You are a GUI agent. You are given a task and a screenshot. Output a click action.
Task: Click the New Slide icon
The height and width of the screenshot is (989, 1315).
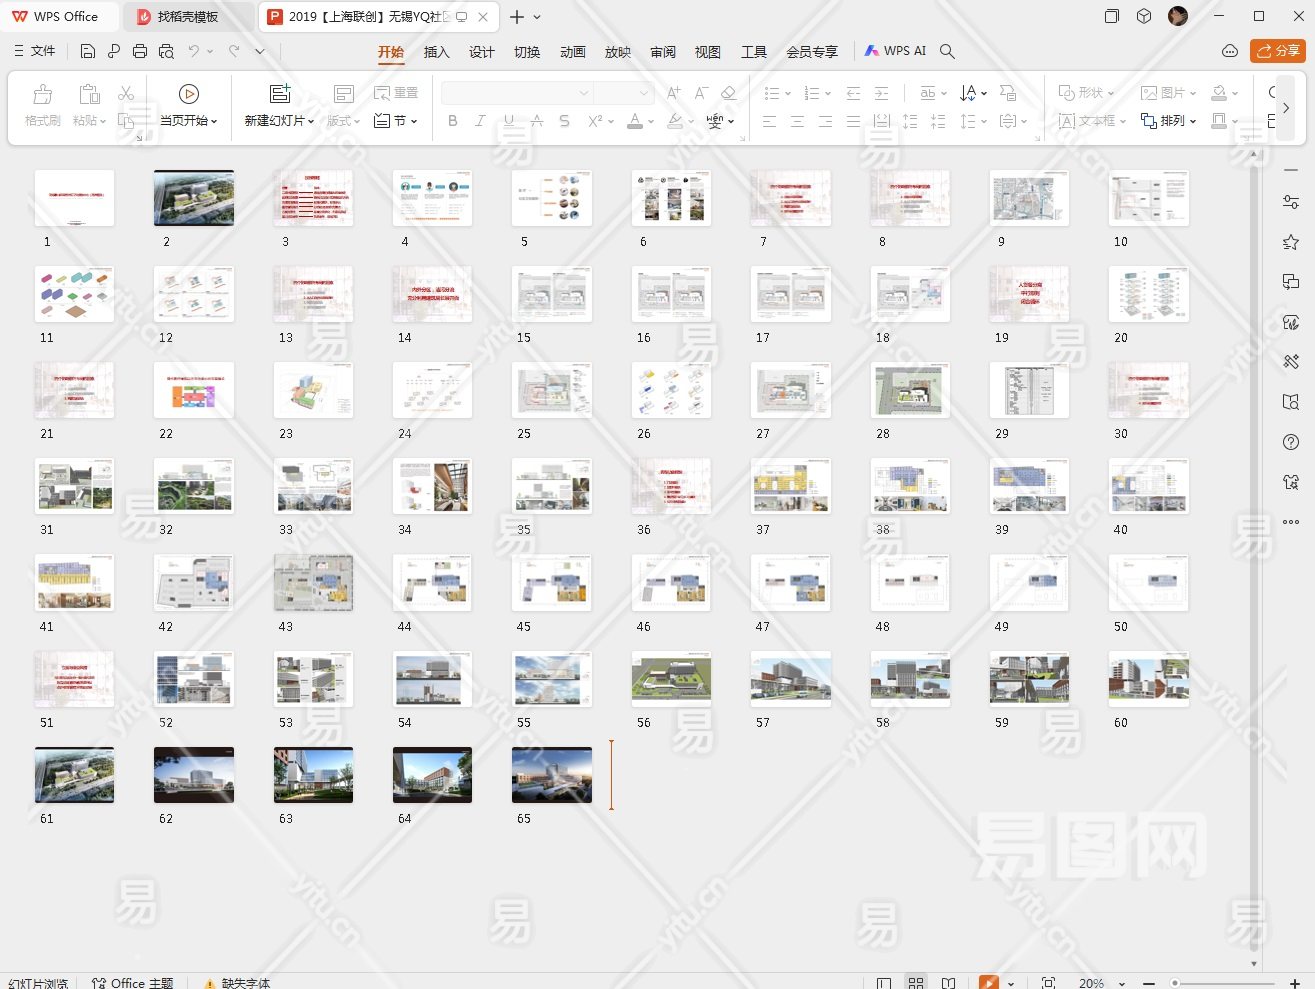click(x=280, y=94)
